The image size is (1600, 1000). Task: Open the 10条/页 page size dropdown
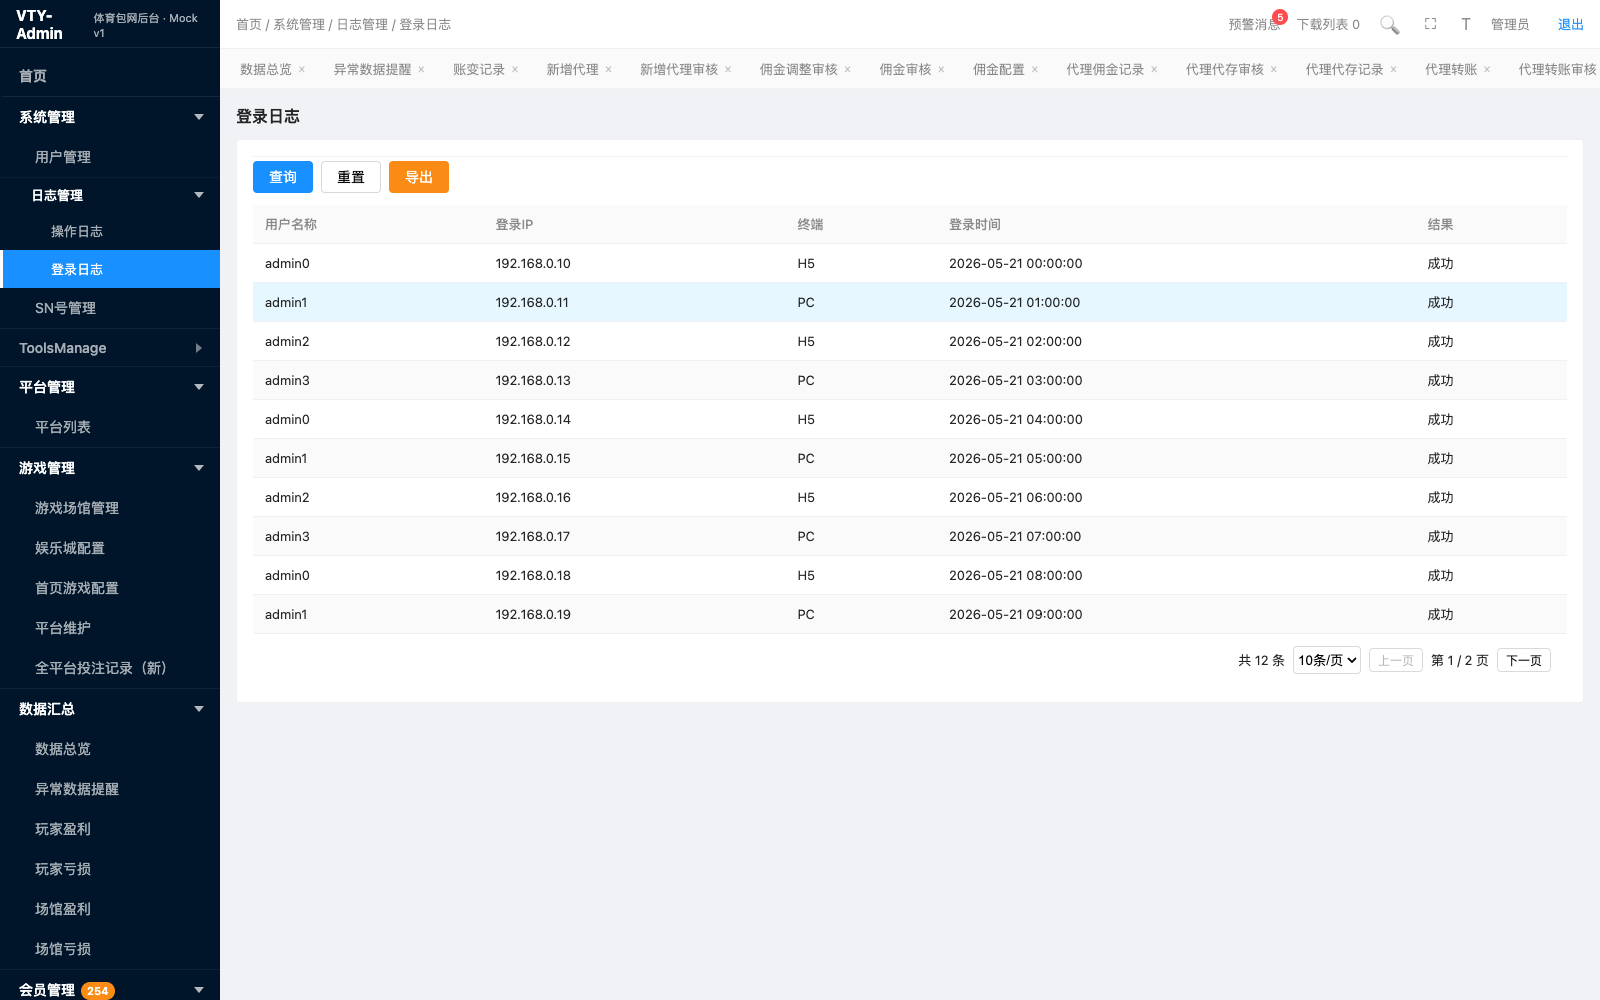(x=1327, y=660)
